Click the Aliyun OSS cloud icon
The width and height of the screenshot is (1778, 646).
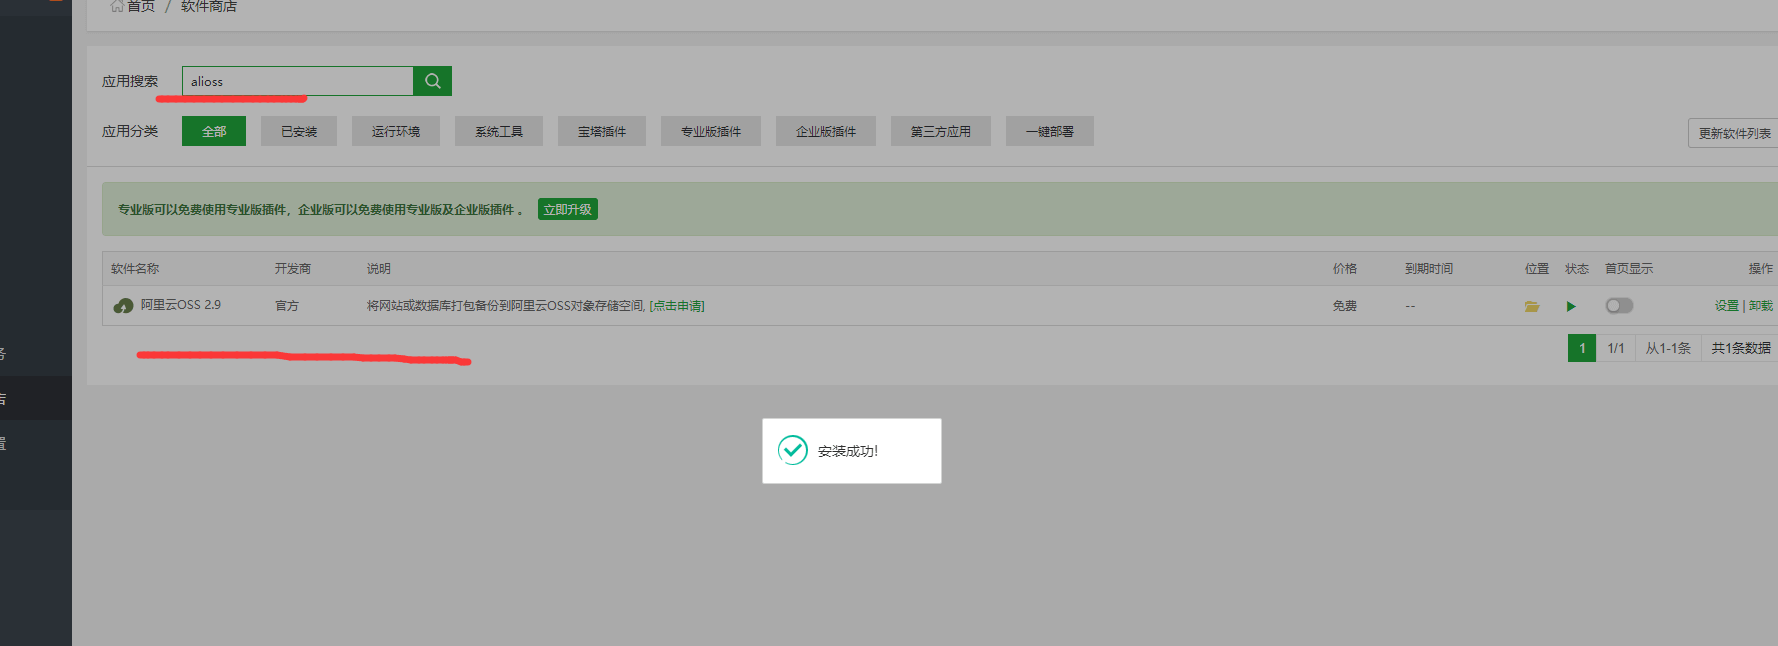tap(123, 306)
